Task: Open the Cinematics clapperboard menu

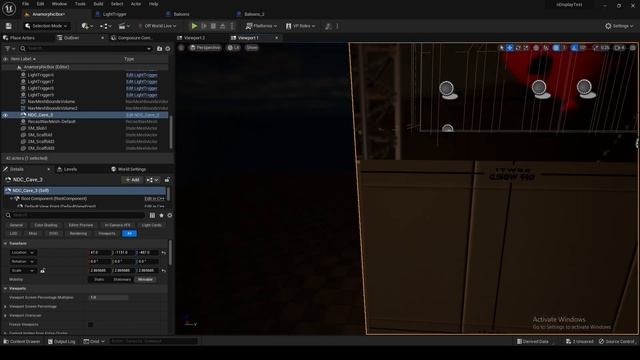Action: pyautogui.click(x=123, y=26)
